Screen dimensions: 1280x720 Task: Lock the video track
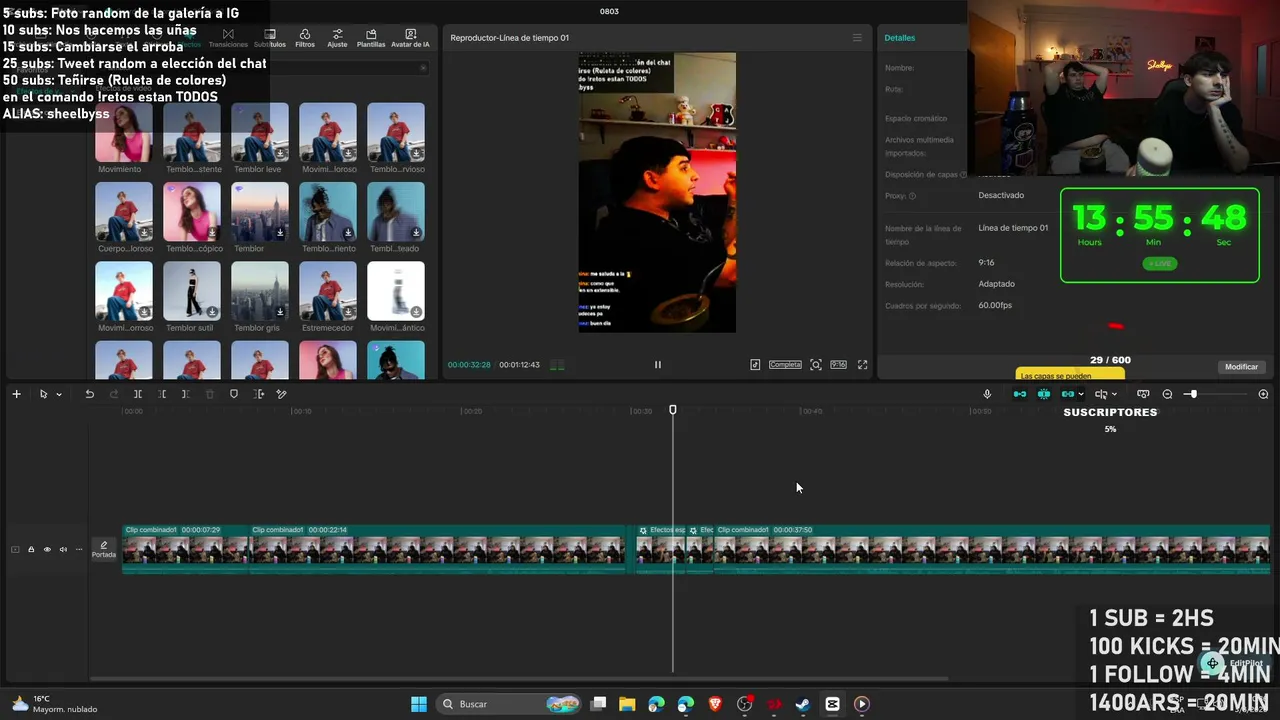coord(31,549)
